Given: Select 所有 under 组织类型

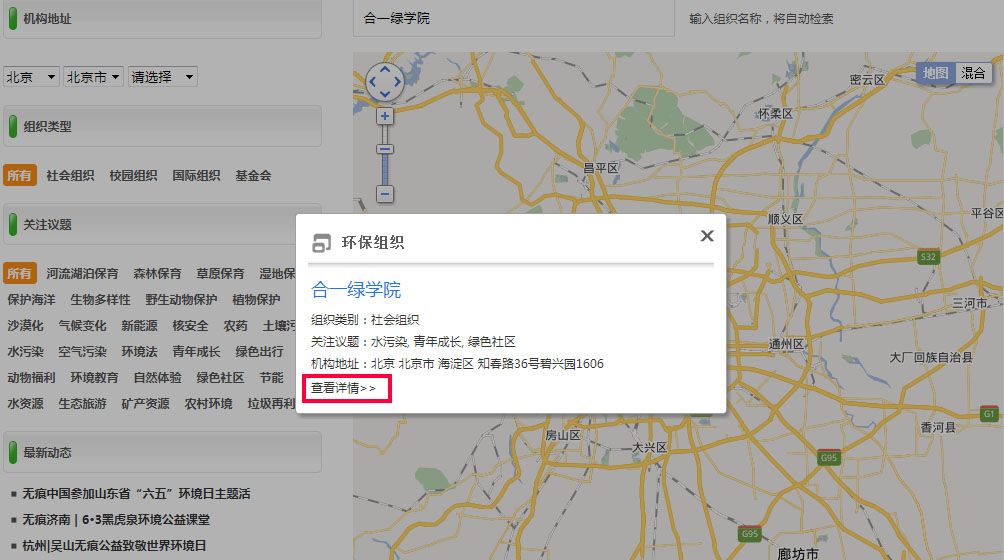Looking at the screenshot, I should coord(20,176).
